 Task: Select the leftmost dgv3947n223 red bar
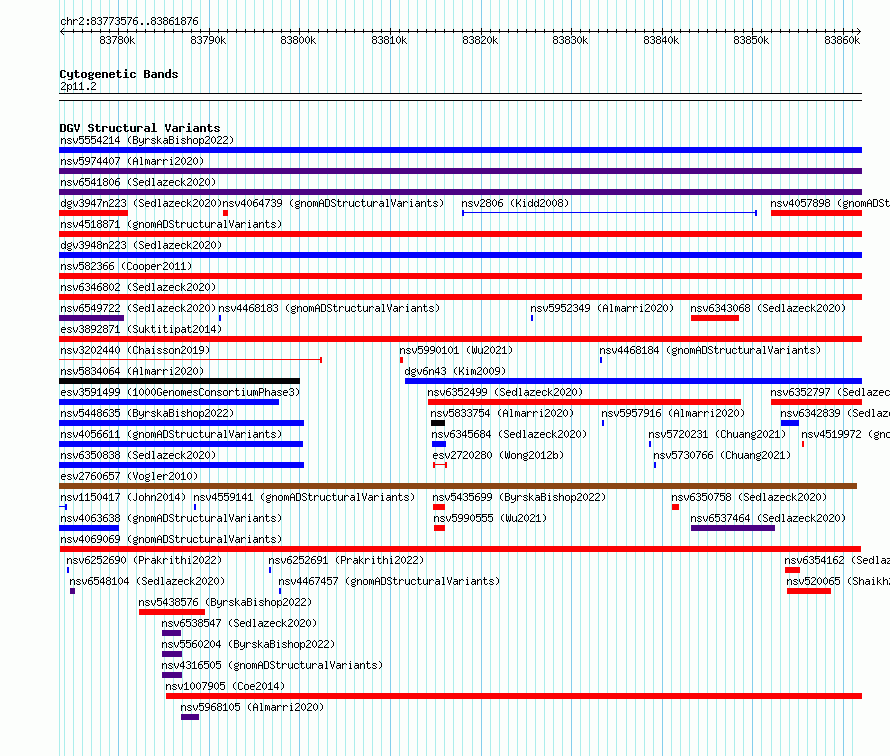point(94,213)
